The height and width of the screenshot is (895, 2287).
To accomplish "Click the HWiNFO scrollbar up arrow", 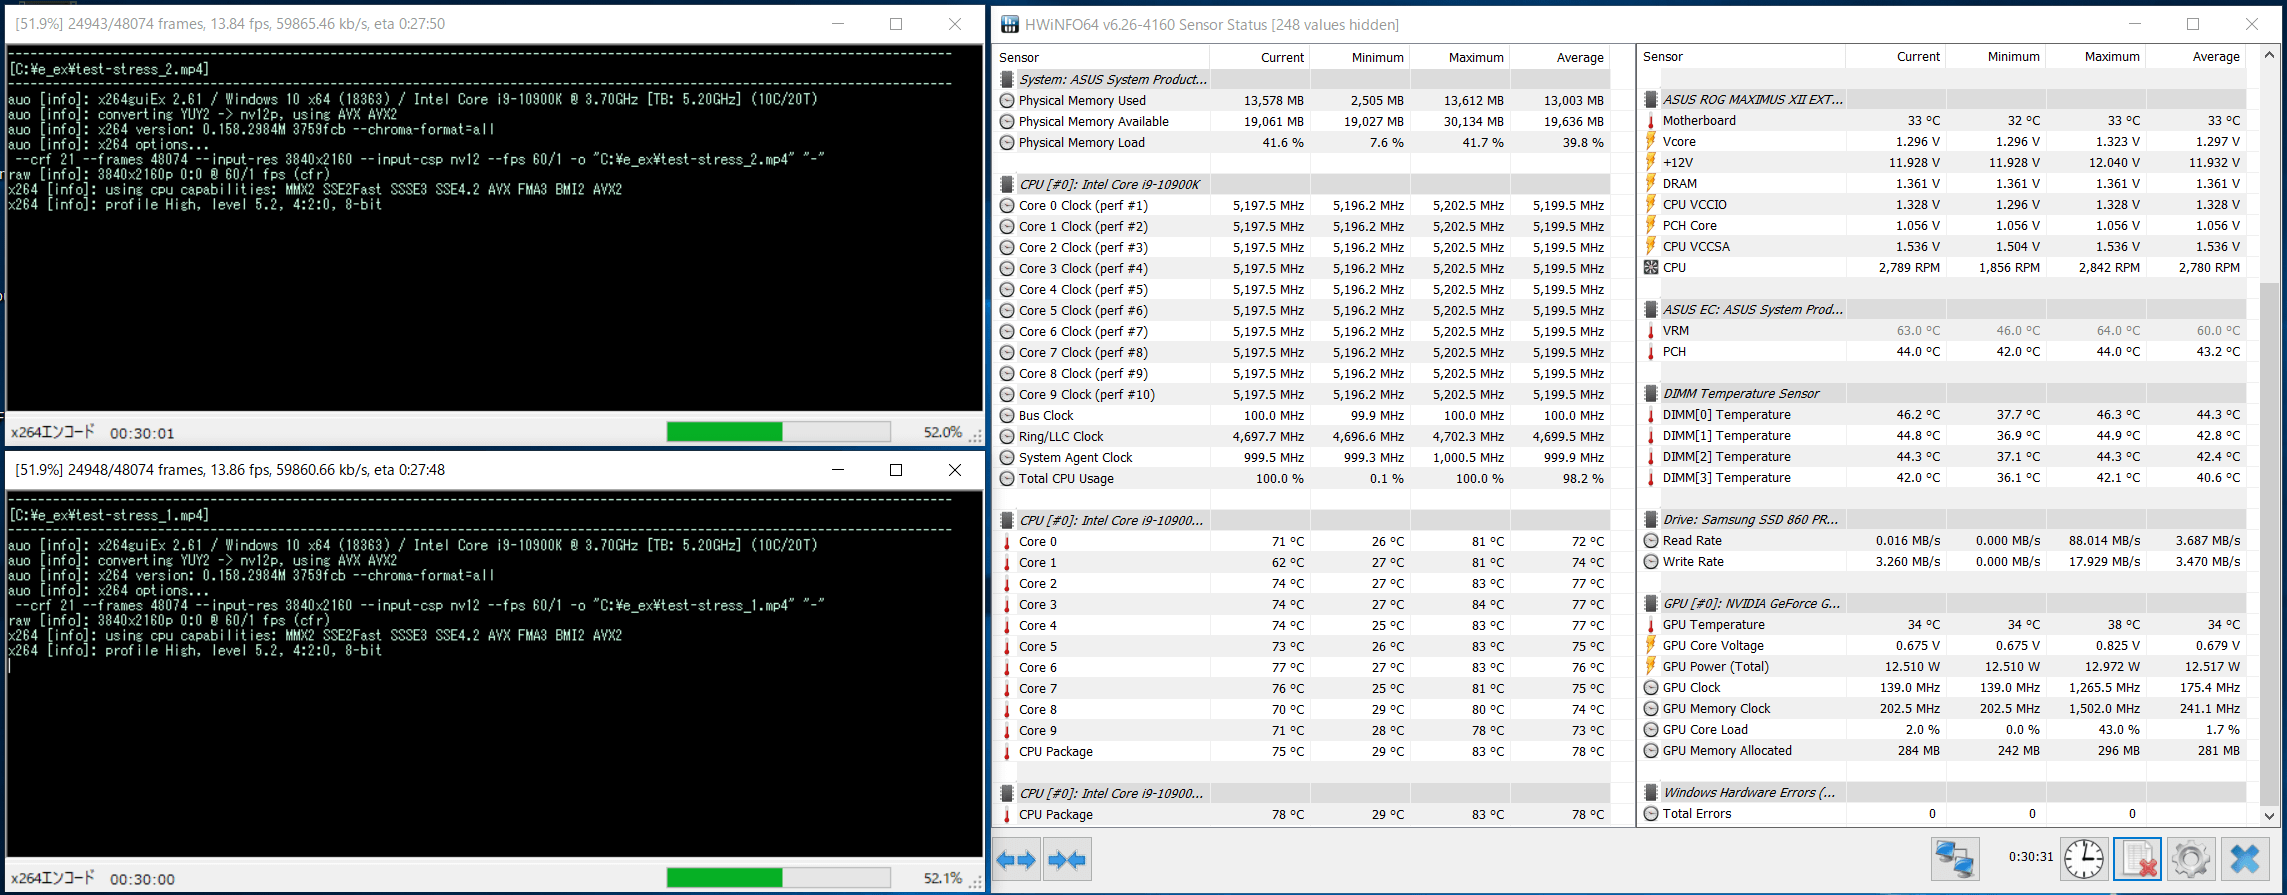I will click(2269, 56).
